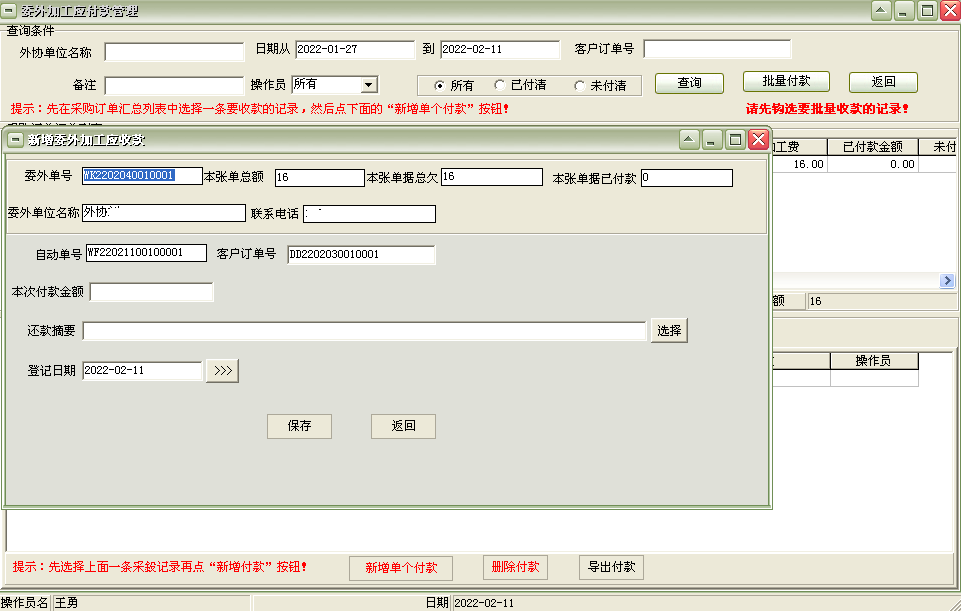Click the 返回 button at top right
Image resolution: width=961 pixels, height=611 pixels.
pyautogui.click(x=882, y=81)
